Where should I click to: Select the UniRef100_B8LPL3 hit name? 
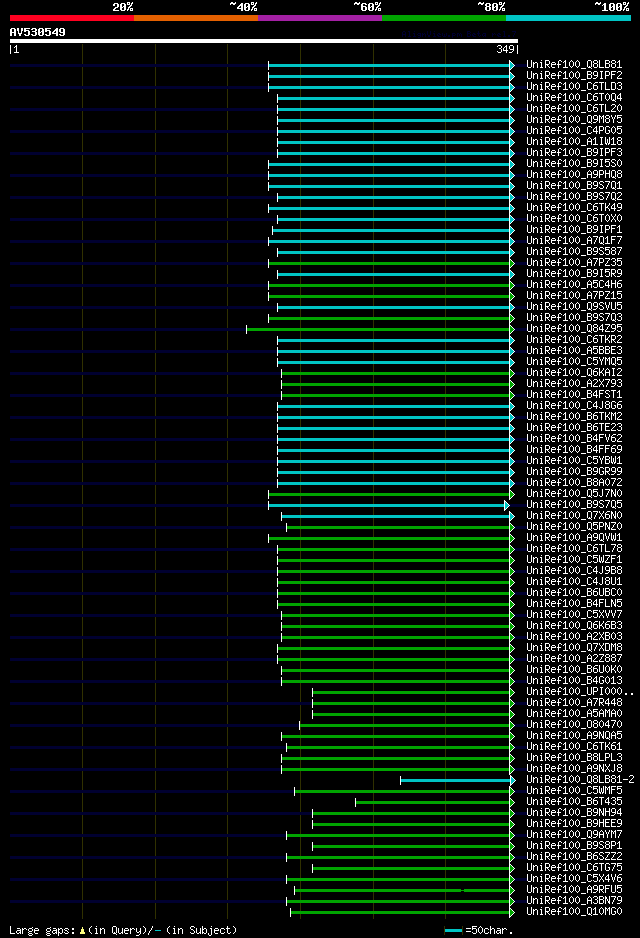574,757
